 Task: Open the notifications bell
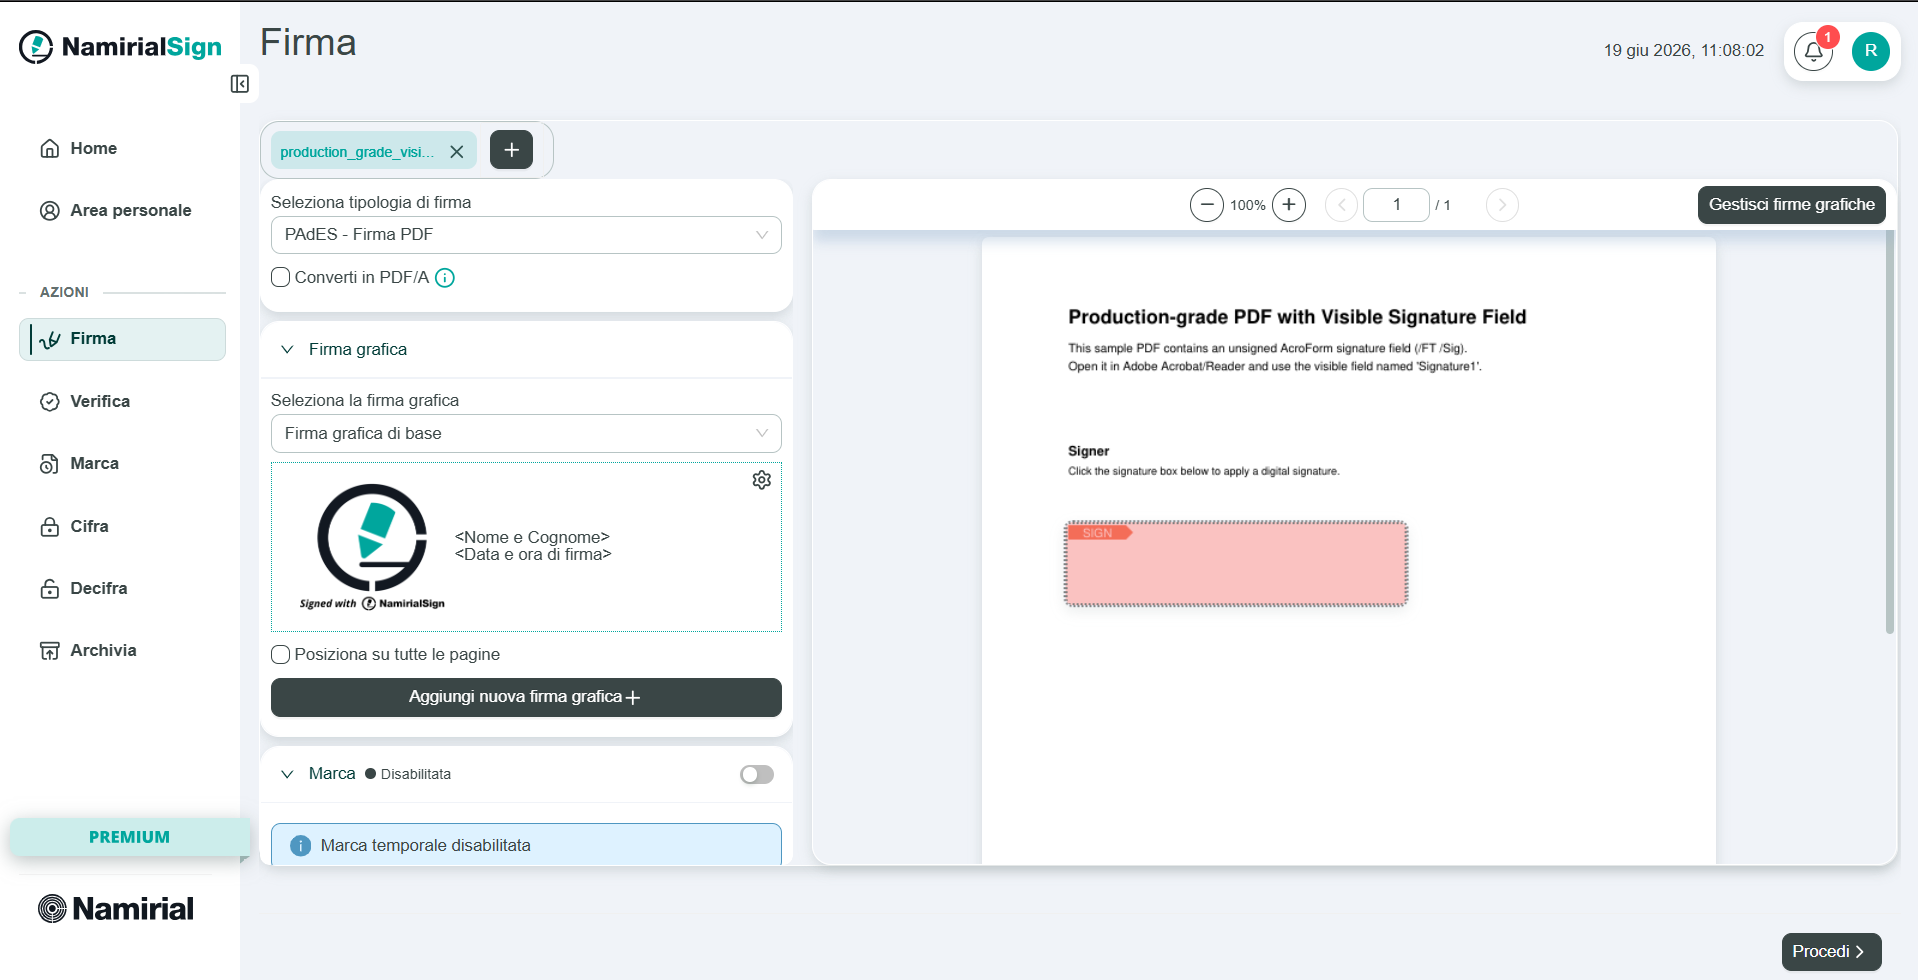1813,51
